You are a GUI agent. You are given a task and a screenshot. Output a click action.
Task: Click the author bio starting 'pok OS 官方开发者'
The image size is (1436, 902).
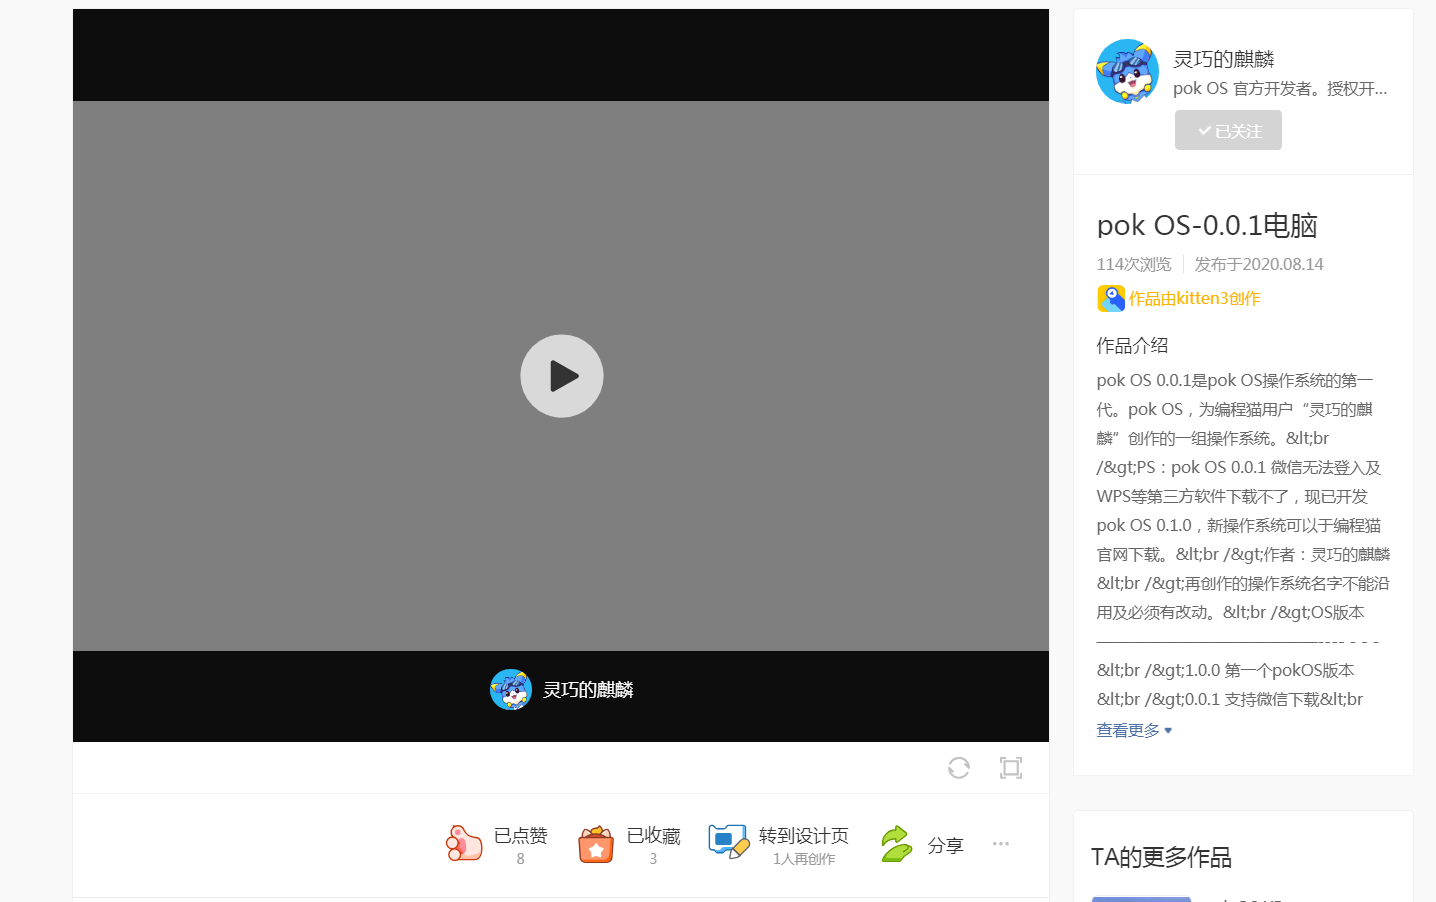click(x=1280, y=88)
